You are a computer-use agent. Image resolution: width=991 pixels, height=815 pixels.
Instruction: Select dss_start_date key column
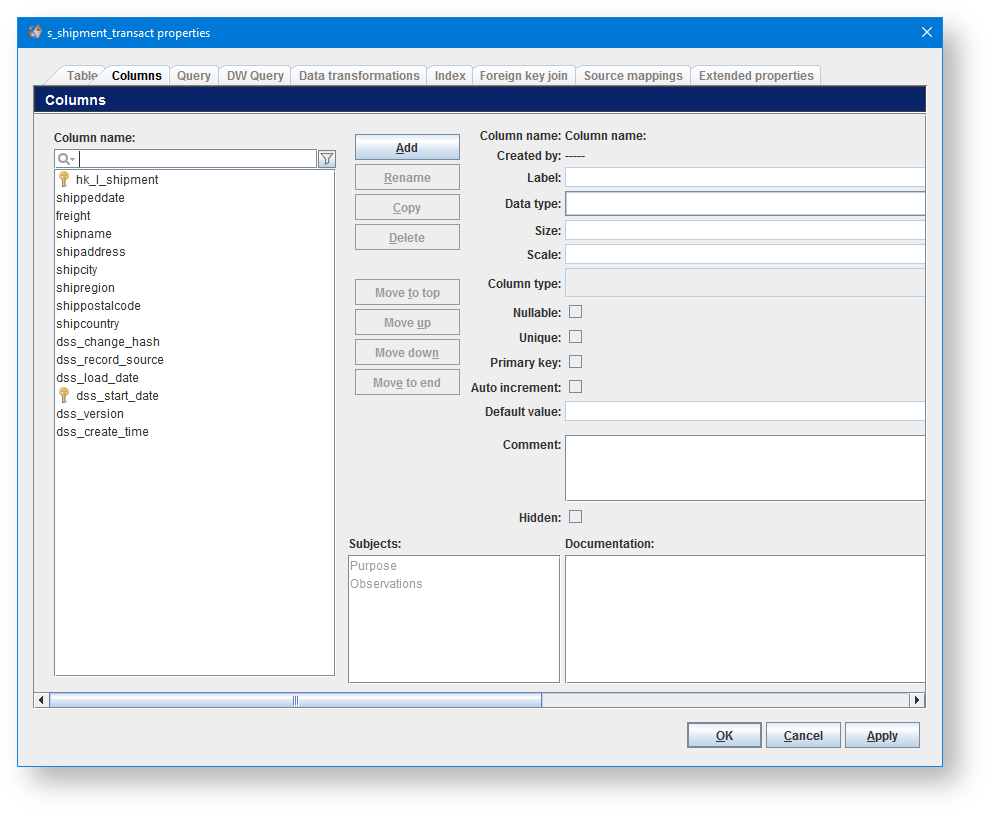(116, 396)
